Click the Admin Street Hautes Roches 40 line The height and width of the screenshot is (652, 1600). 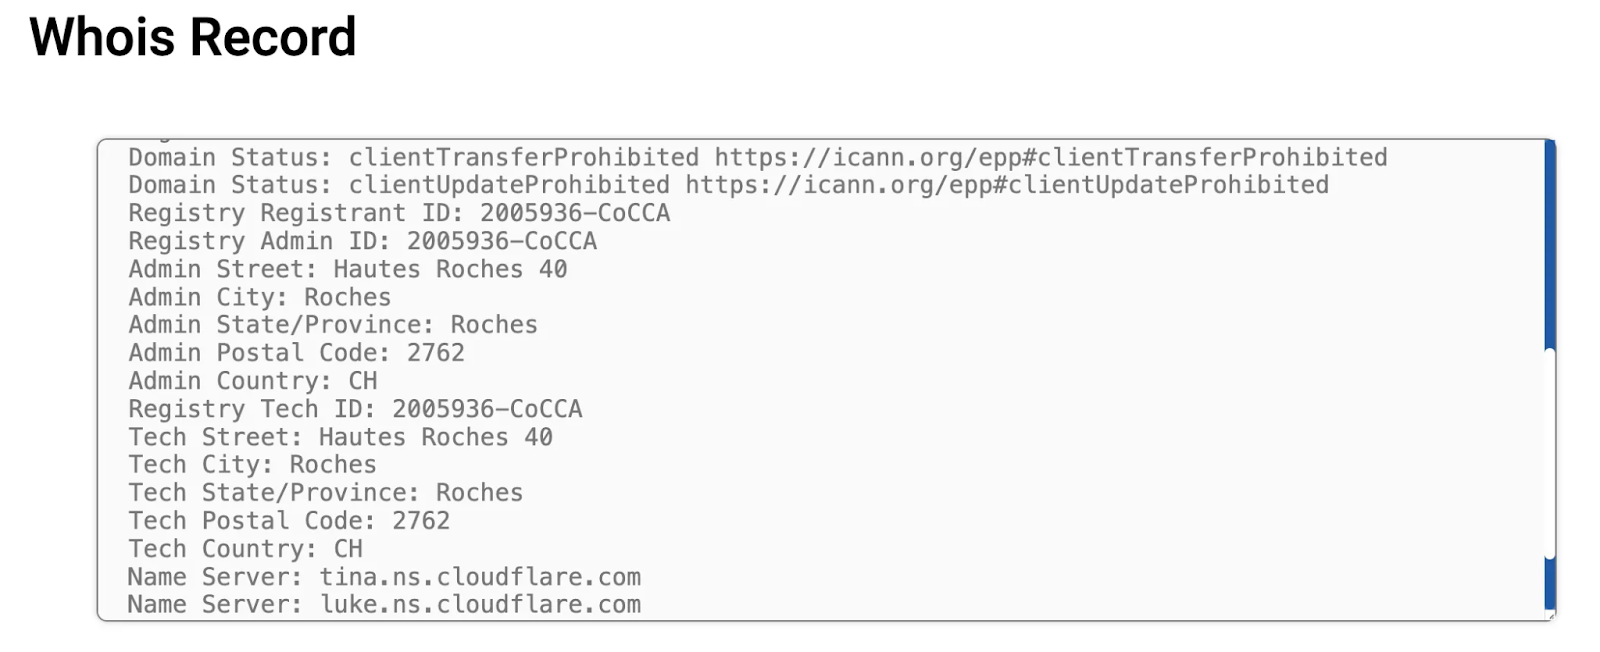click(348, 269)
